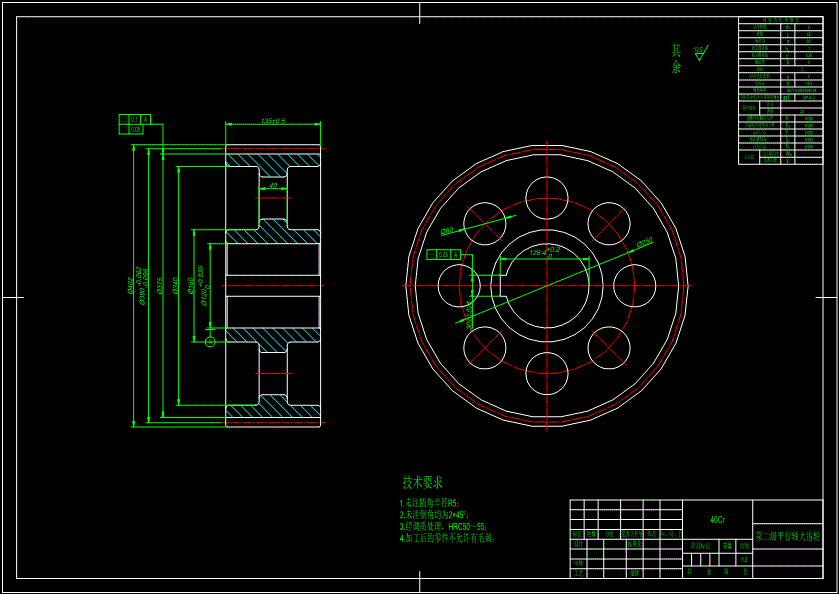Click the Ø390 toleranced diameter dimension
The width and height of the screenshot is (839, 594).
click(143, 286)
